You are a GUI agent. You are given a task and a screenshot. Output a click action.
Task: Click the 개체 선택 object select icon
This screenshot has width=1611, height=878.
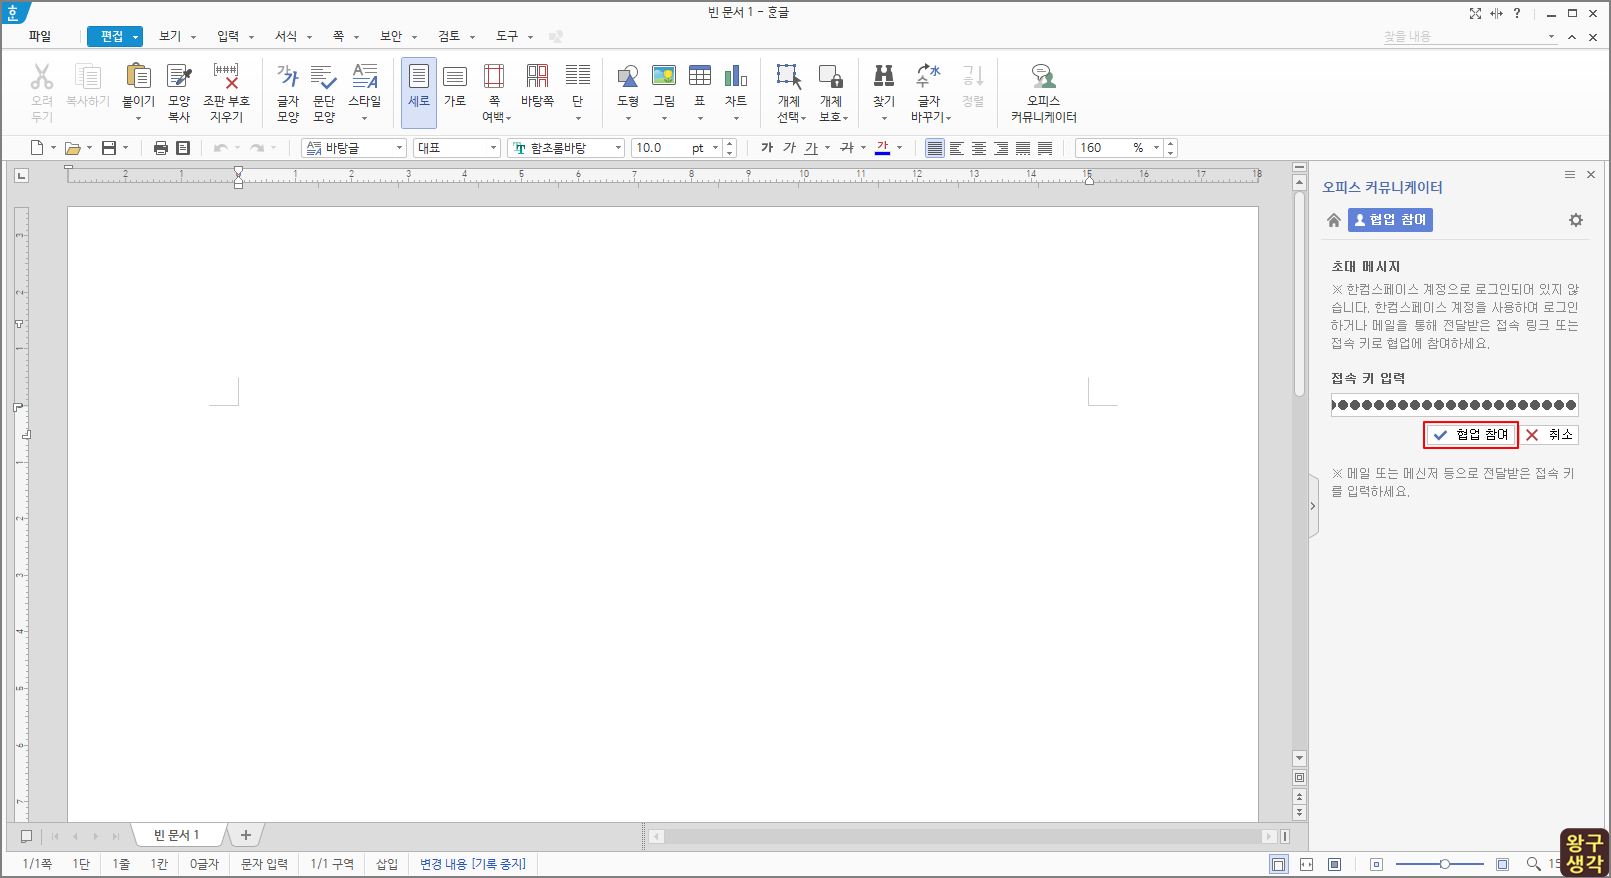point(789,76)
